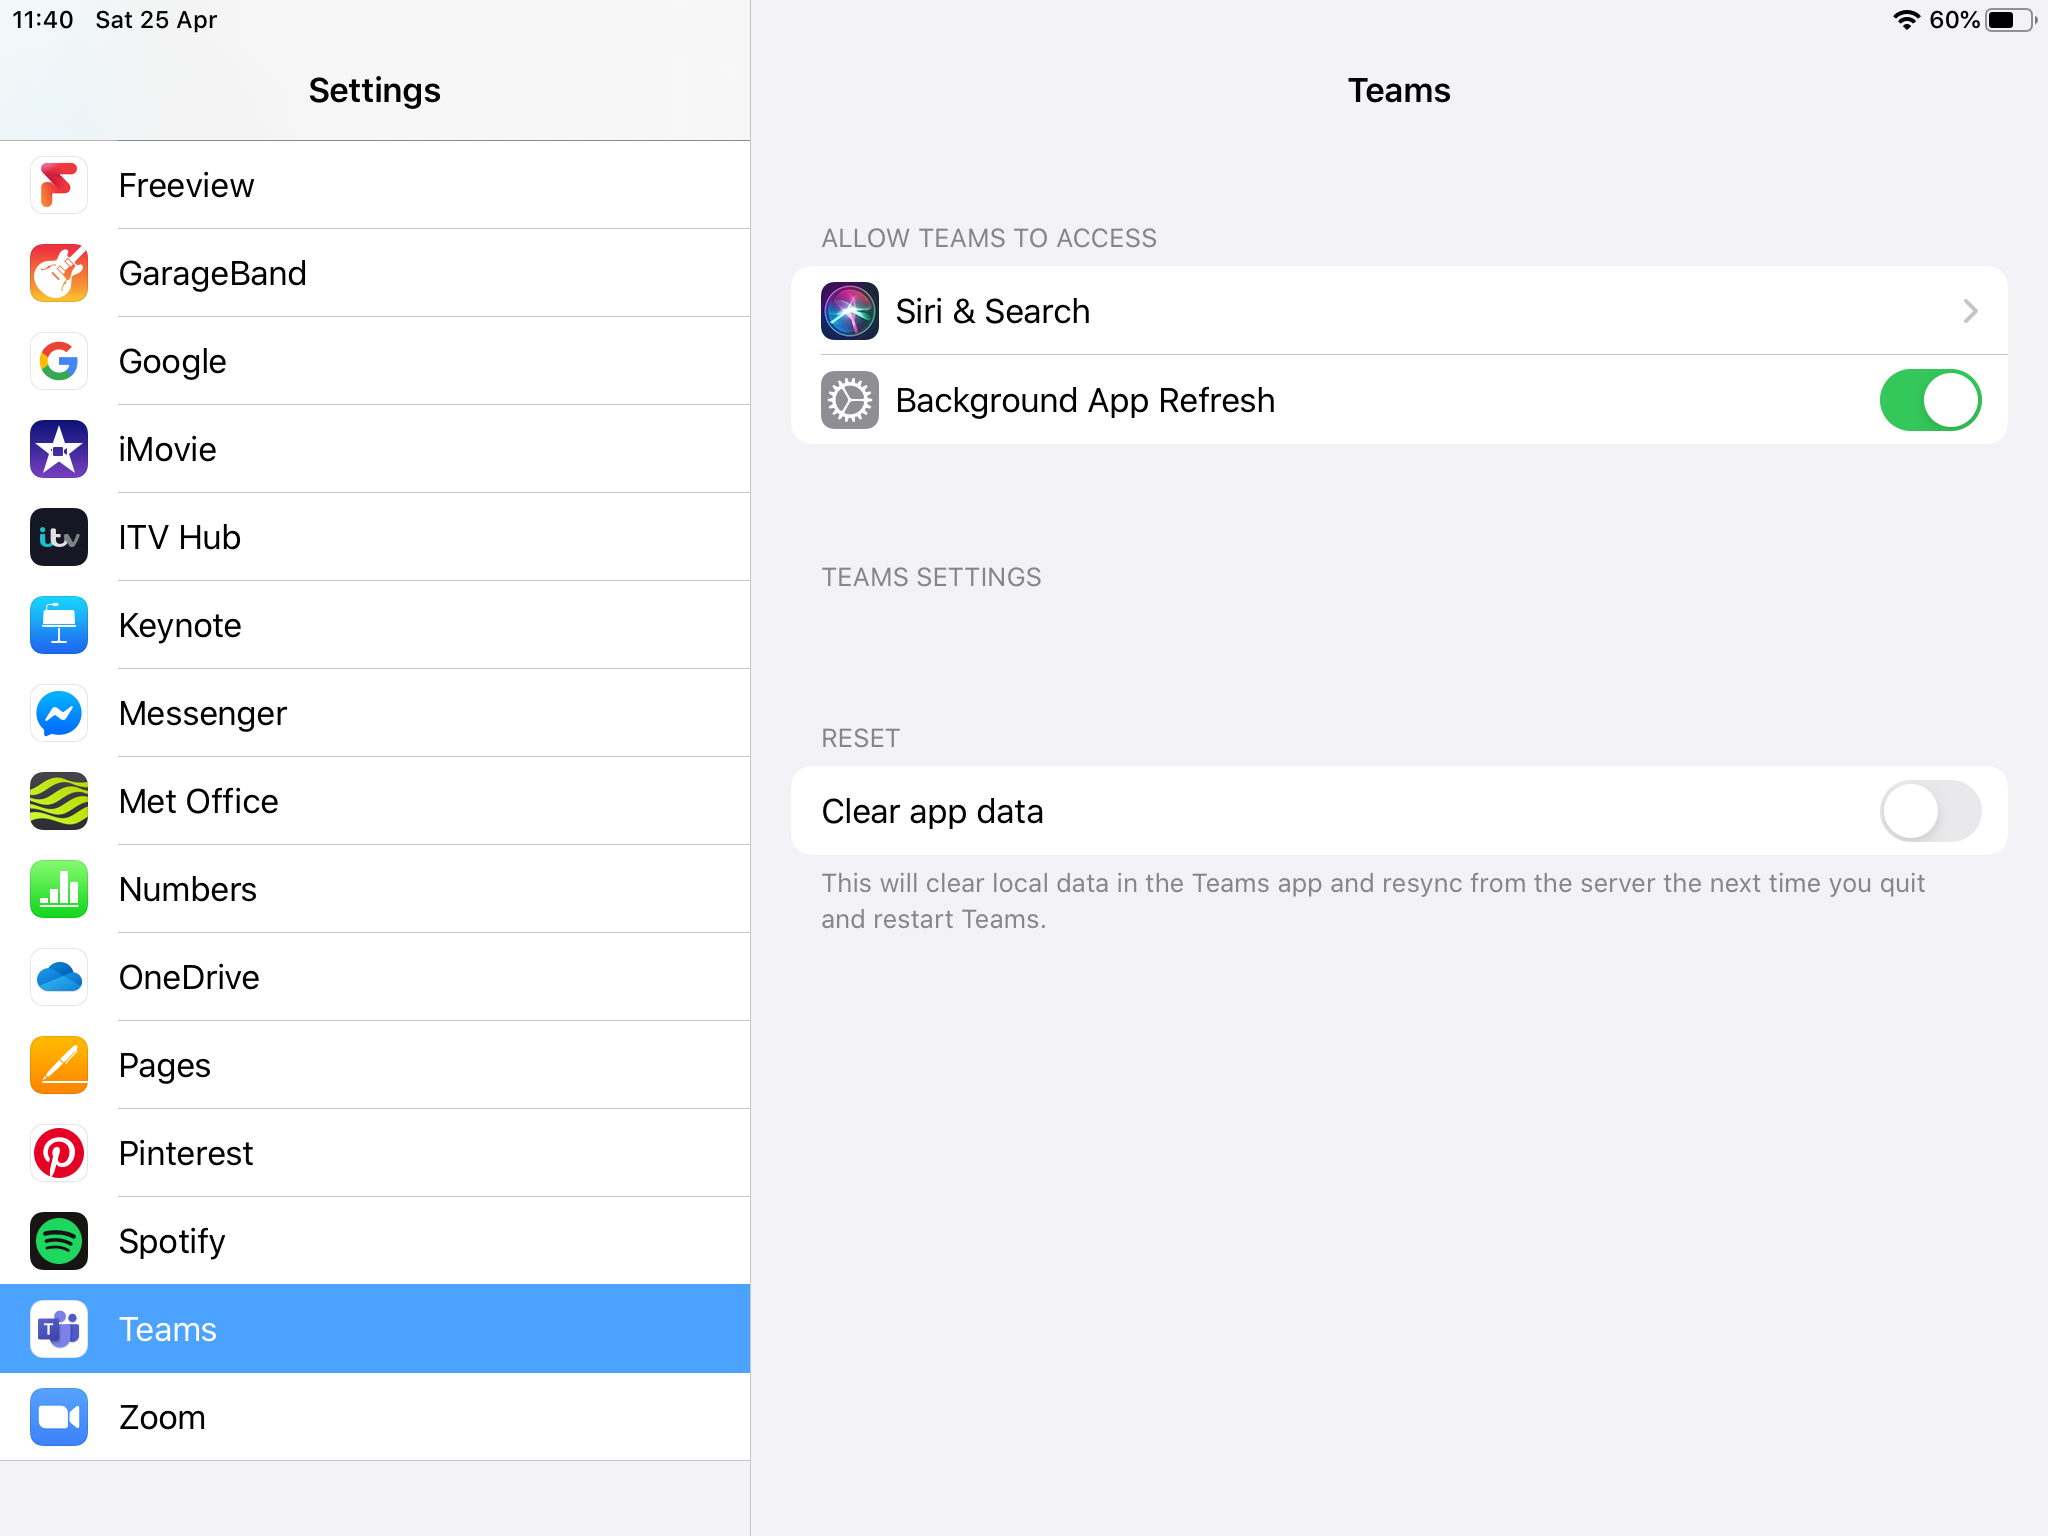Select Keynote in the settings list
The width and height of the screenshot is (2048, 1536).
375,625
